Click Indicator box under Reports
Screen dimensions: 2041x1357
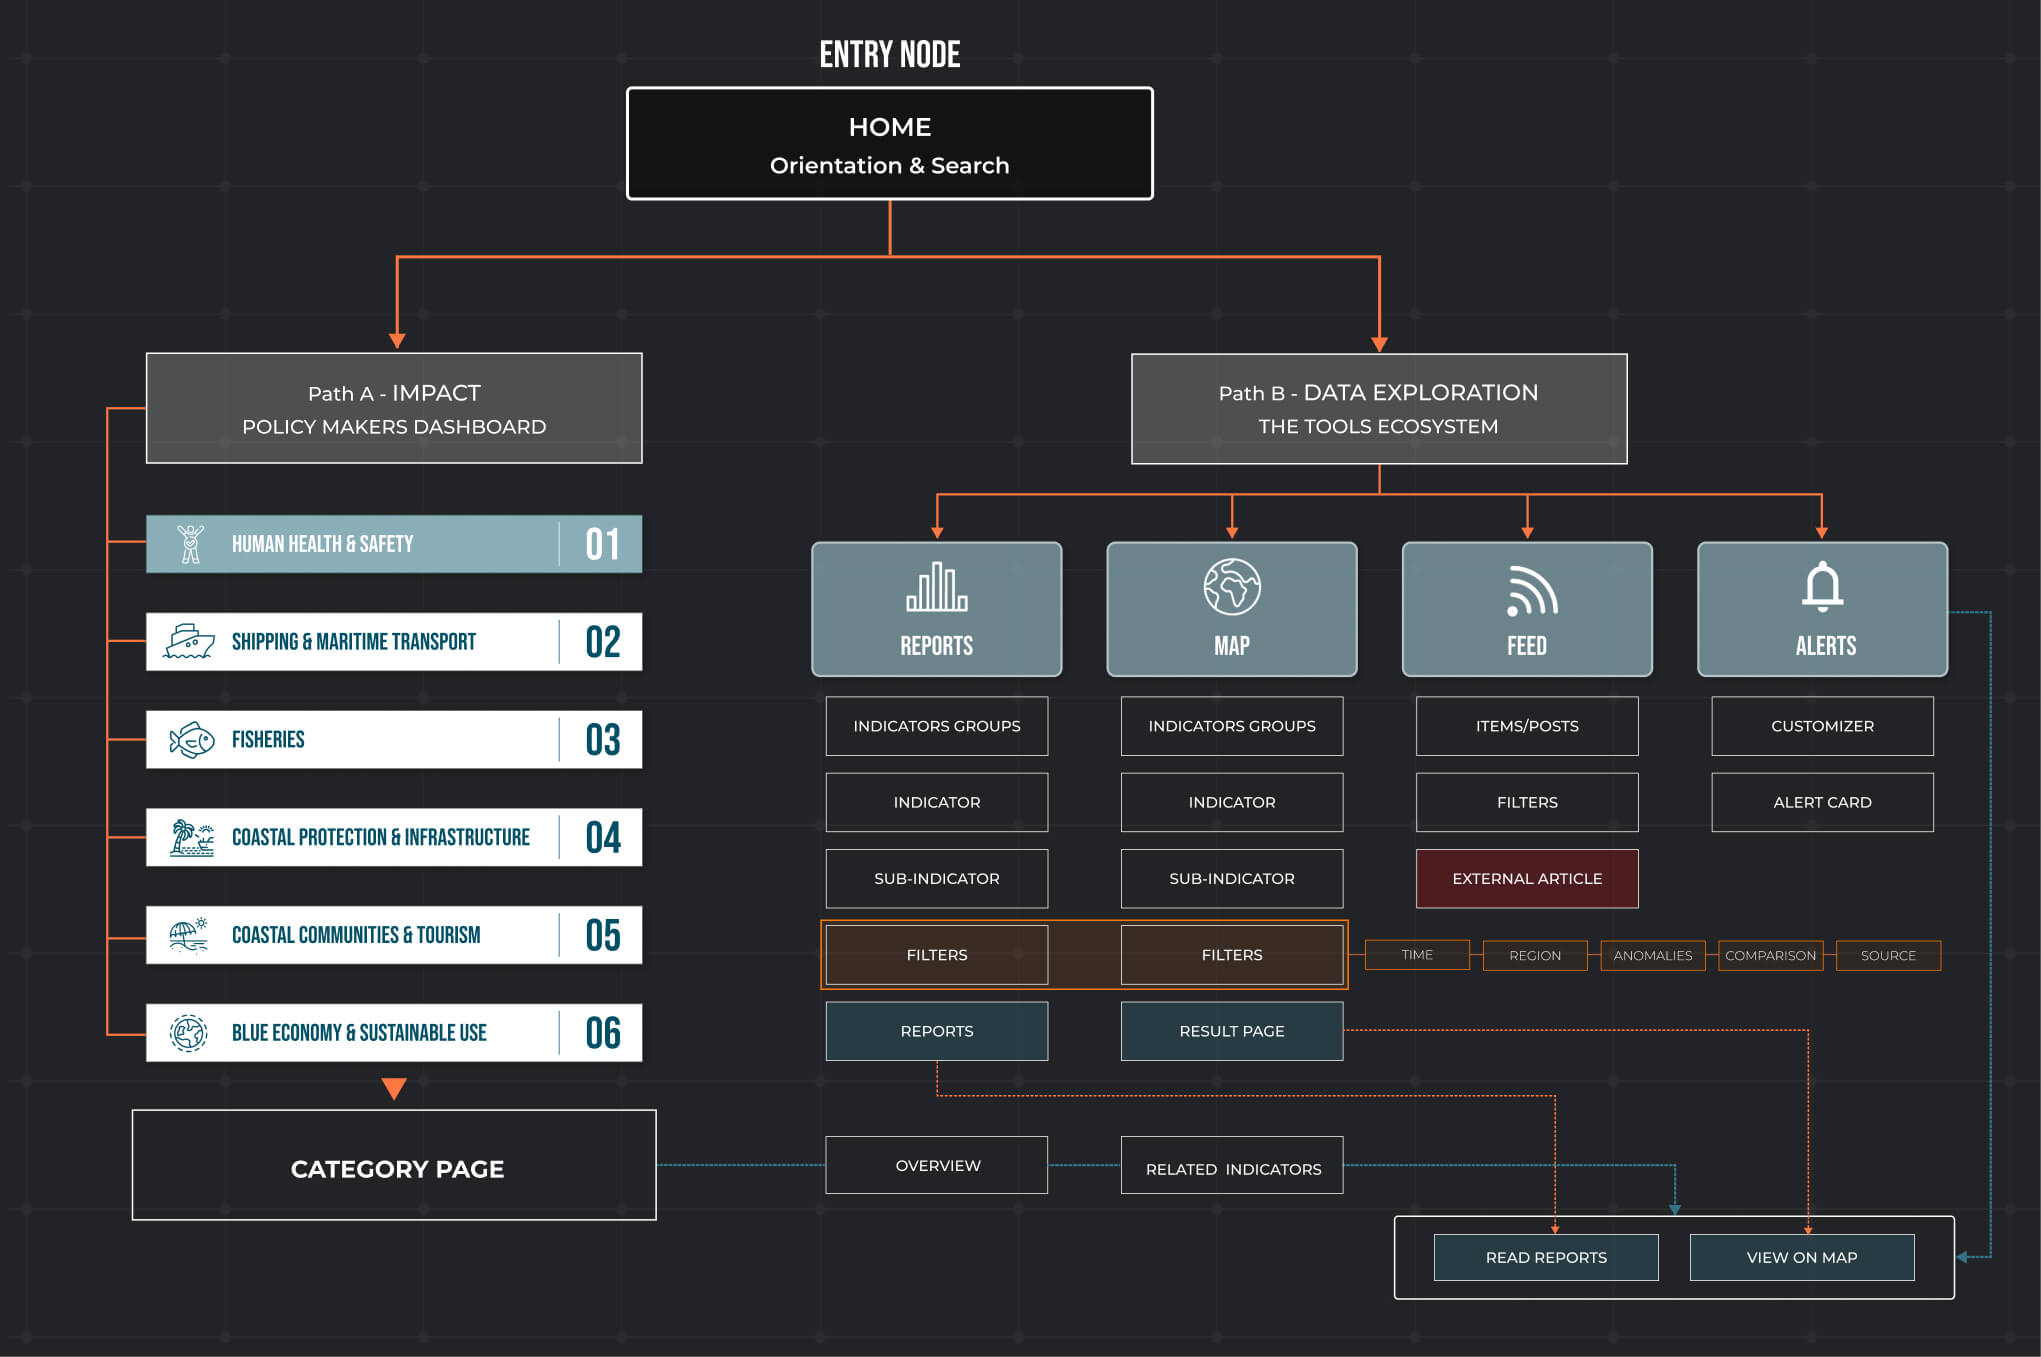coord(937,802)
